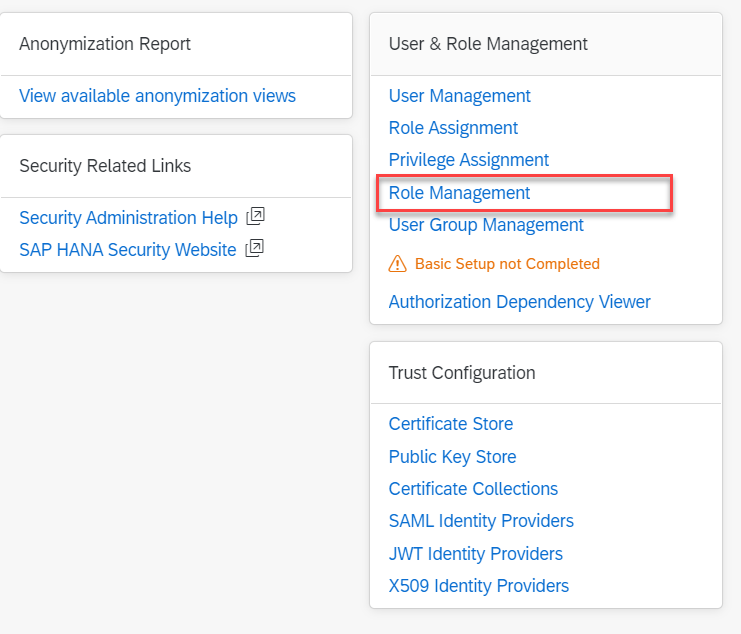Click the User & Role Management card header
The image size is (741, 634).
pos(488,44)
